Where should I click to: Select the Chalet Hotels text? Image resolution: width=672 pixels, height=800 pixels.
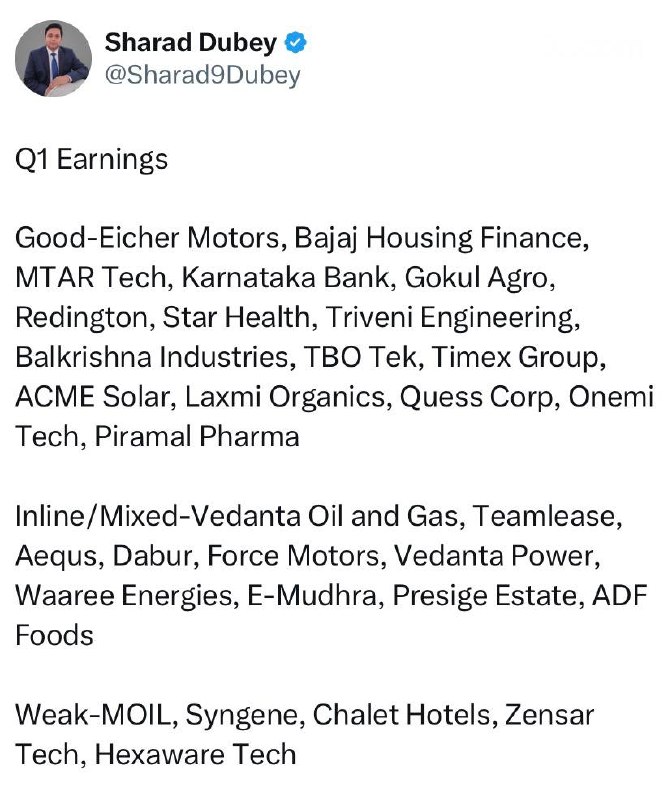coord(401,715)
